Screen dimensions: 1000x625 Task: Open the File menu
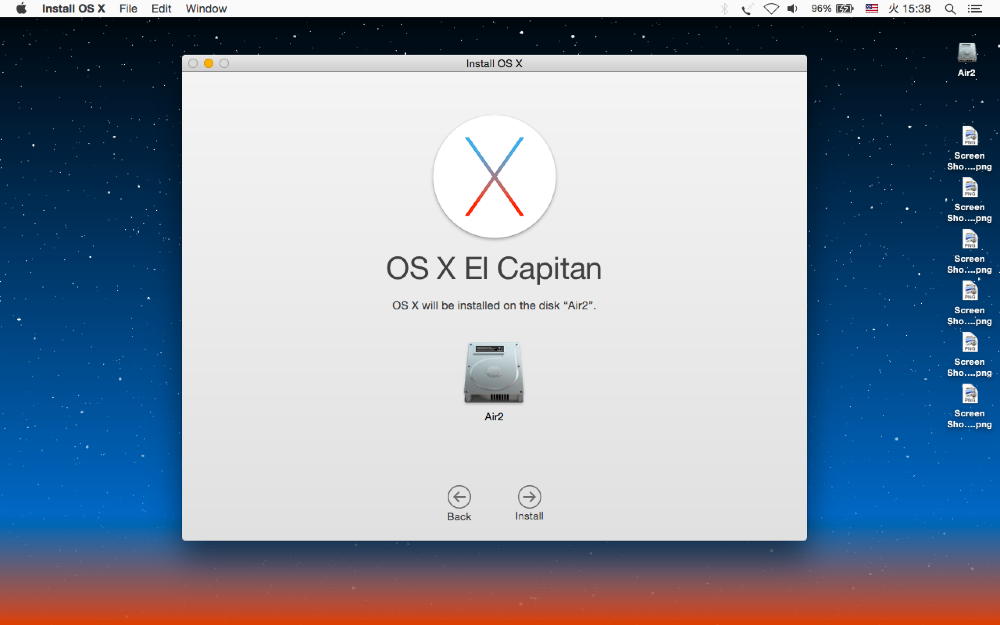coord(128,8)
